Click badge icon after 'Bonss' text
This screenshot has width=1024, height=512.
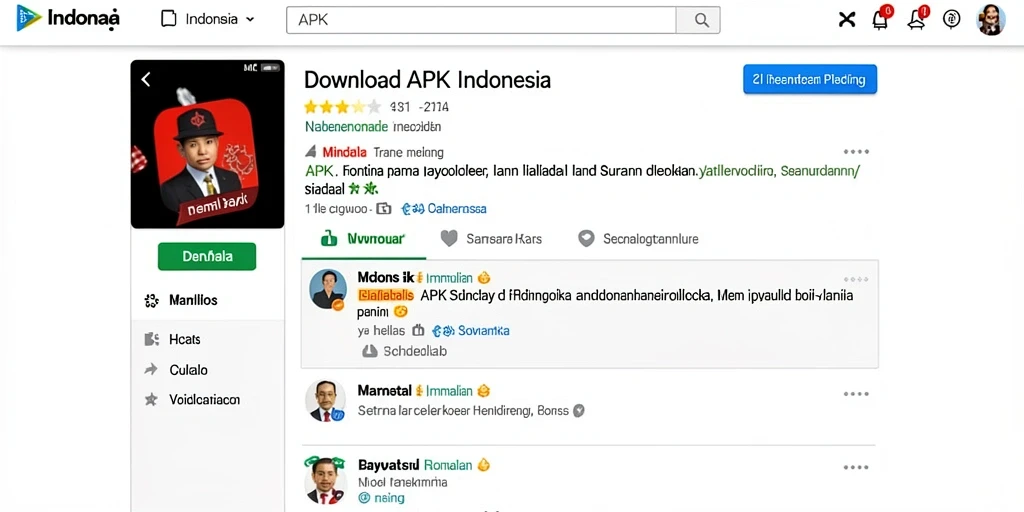click(x=578, y=411)
